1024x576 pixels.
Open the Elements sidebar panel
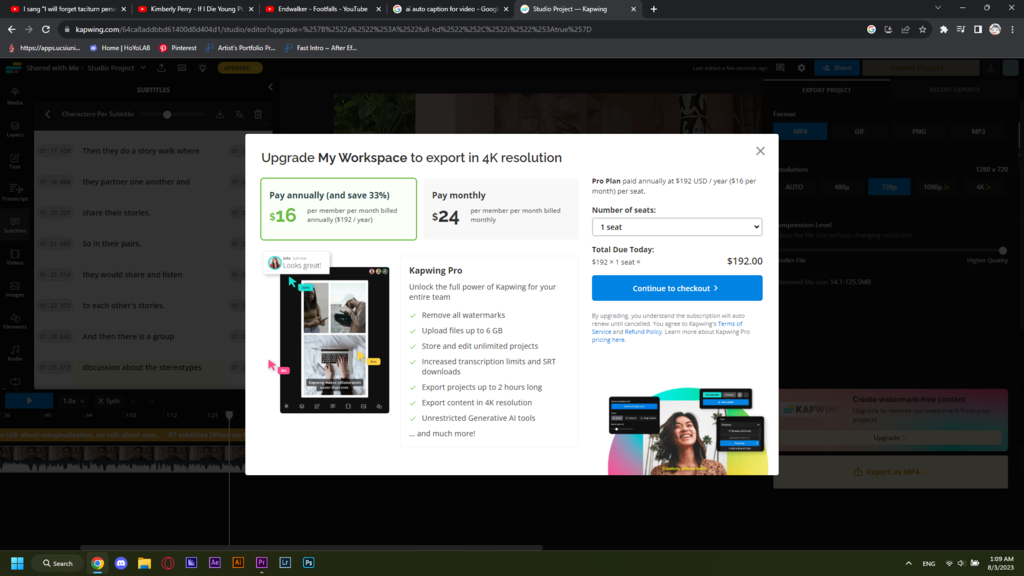click(x=14, y=321)
